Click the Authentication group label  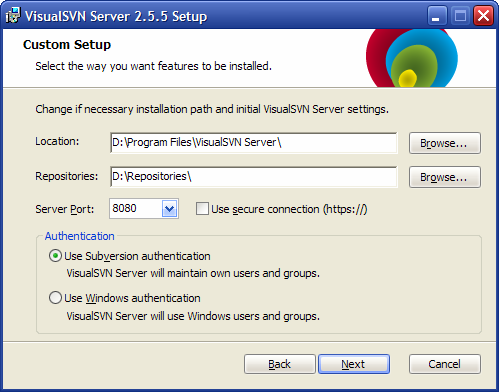80,236
